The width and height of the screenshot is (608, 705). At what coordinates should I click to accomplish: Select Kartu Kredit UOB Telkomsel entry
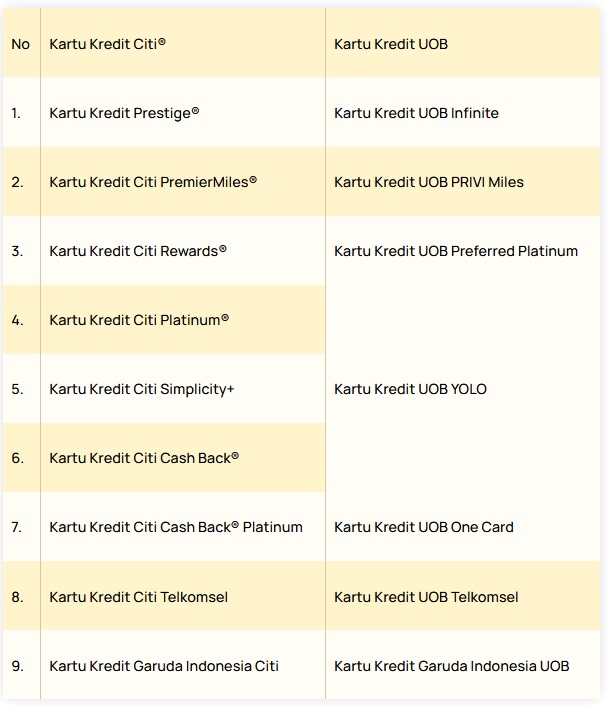point(426,597)
